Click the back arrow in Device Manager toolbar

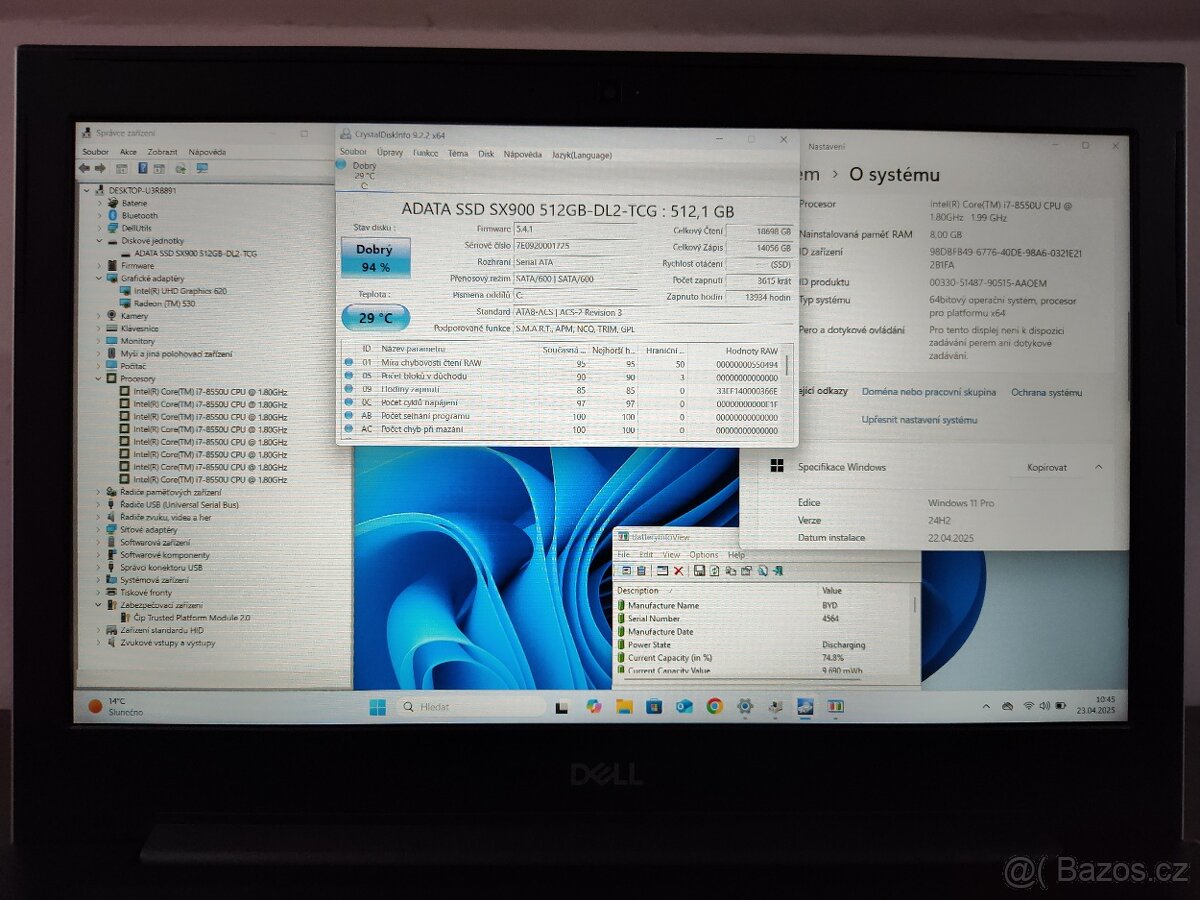click(85, 168)
